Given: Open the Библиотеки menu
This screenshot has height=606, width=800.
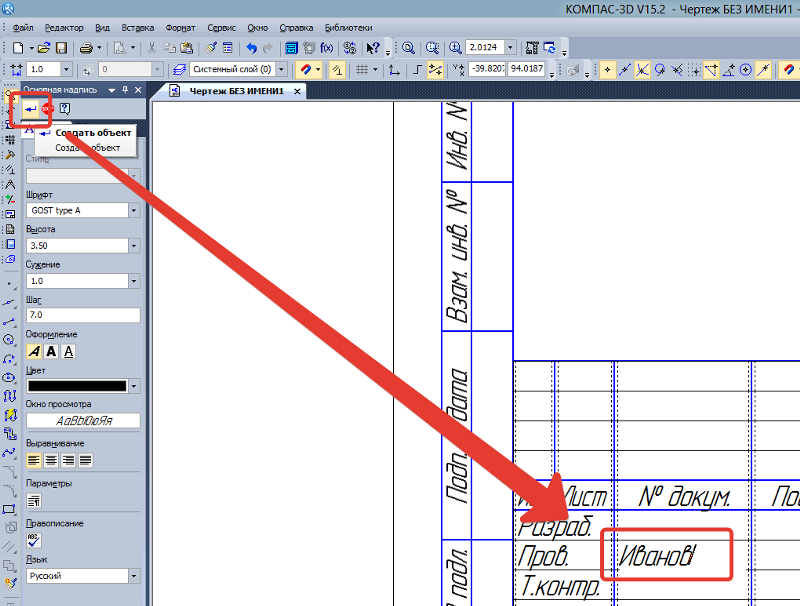Looking at the screenshot, I should pyautogui.click(x=348, y=28).
